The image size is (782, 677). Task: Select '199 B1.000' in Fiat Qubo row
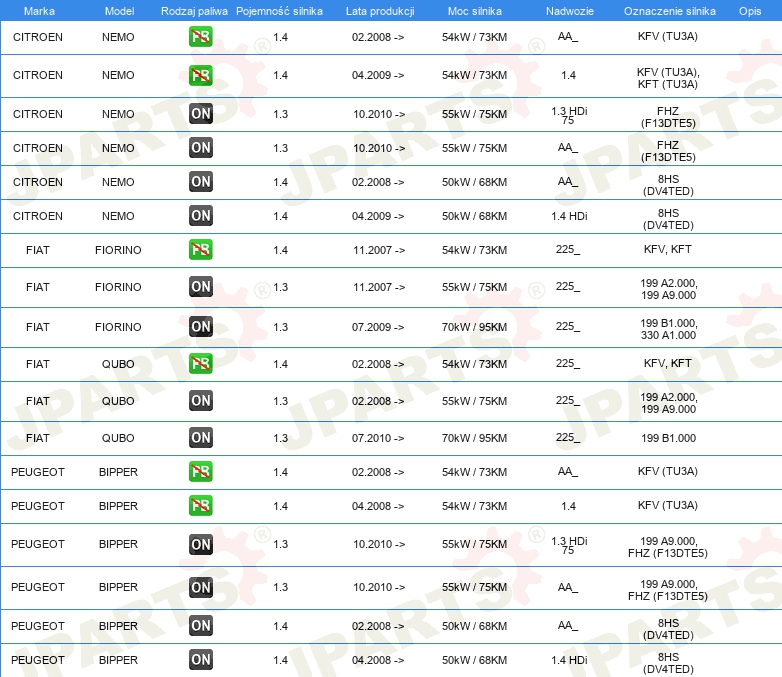pos(668,438)
